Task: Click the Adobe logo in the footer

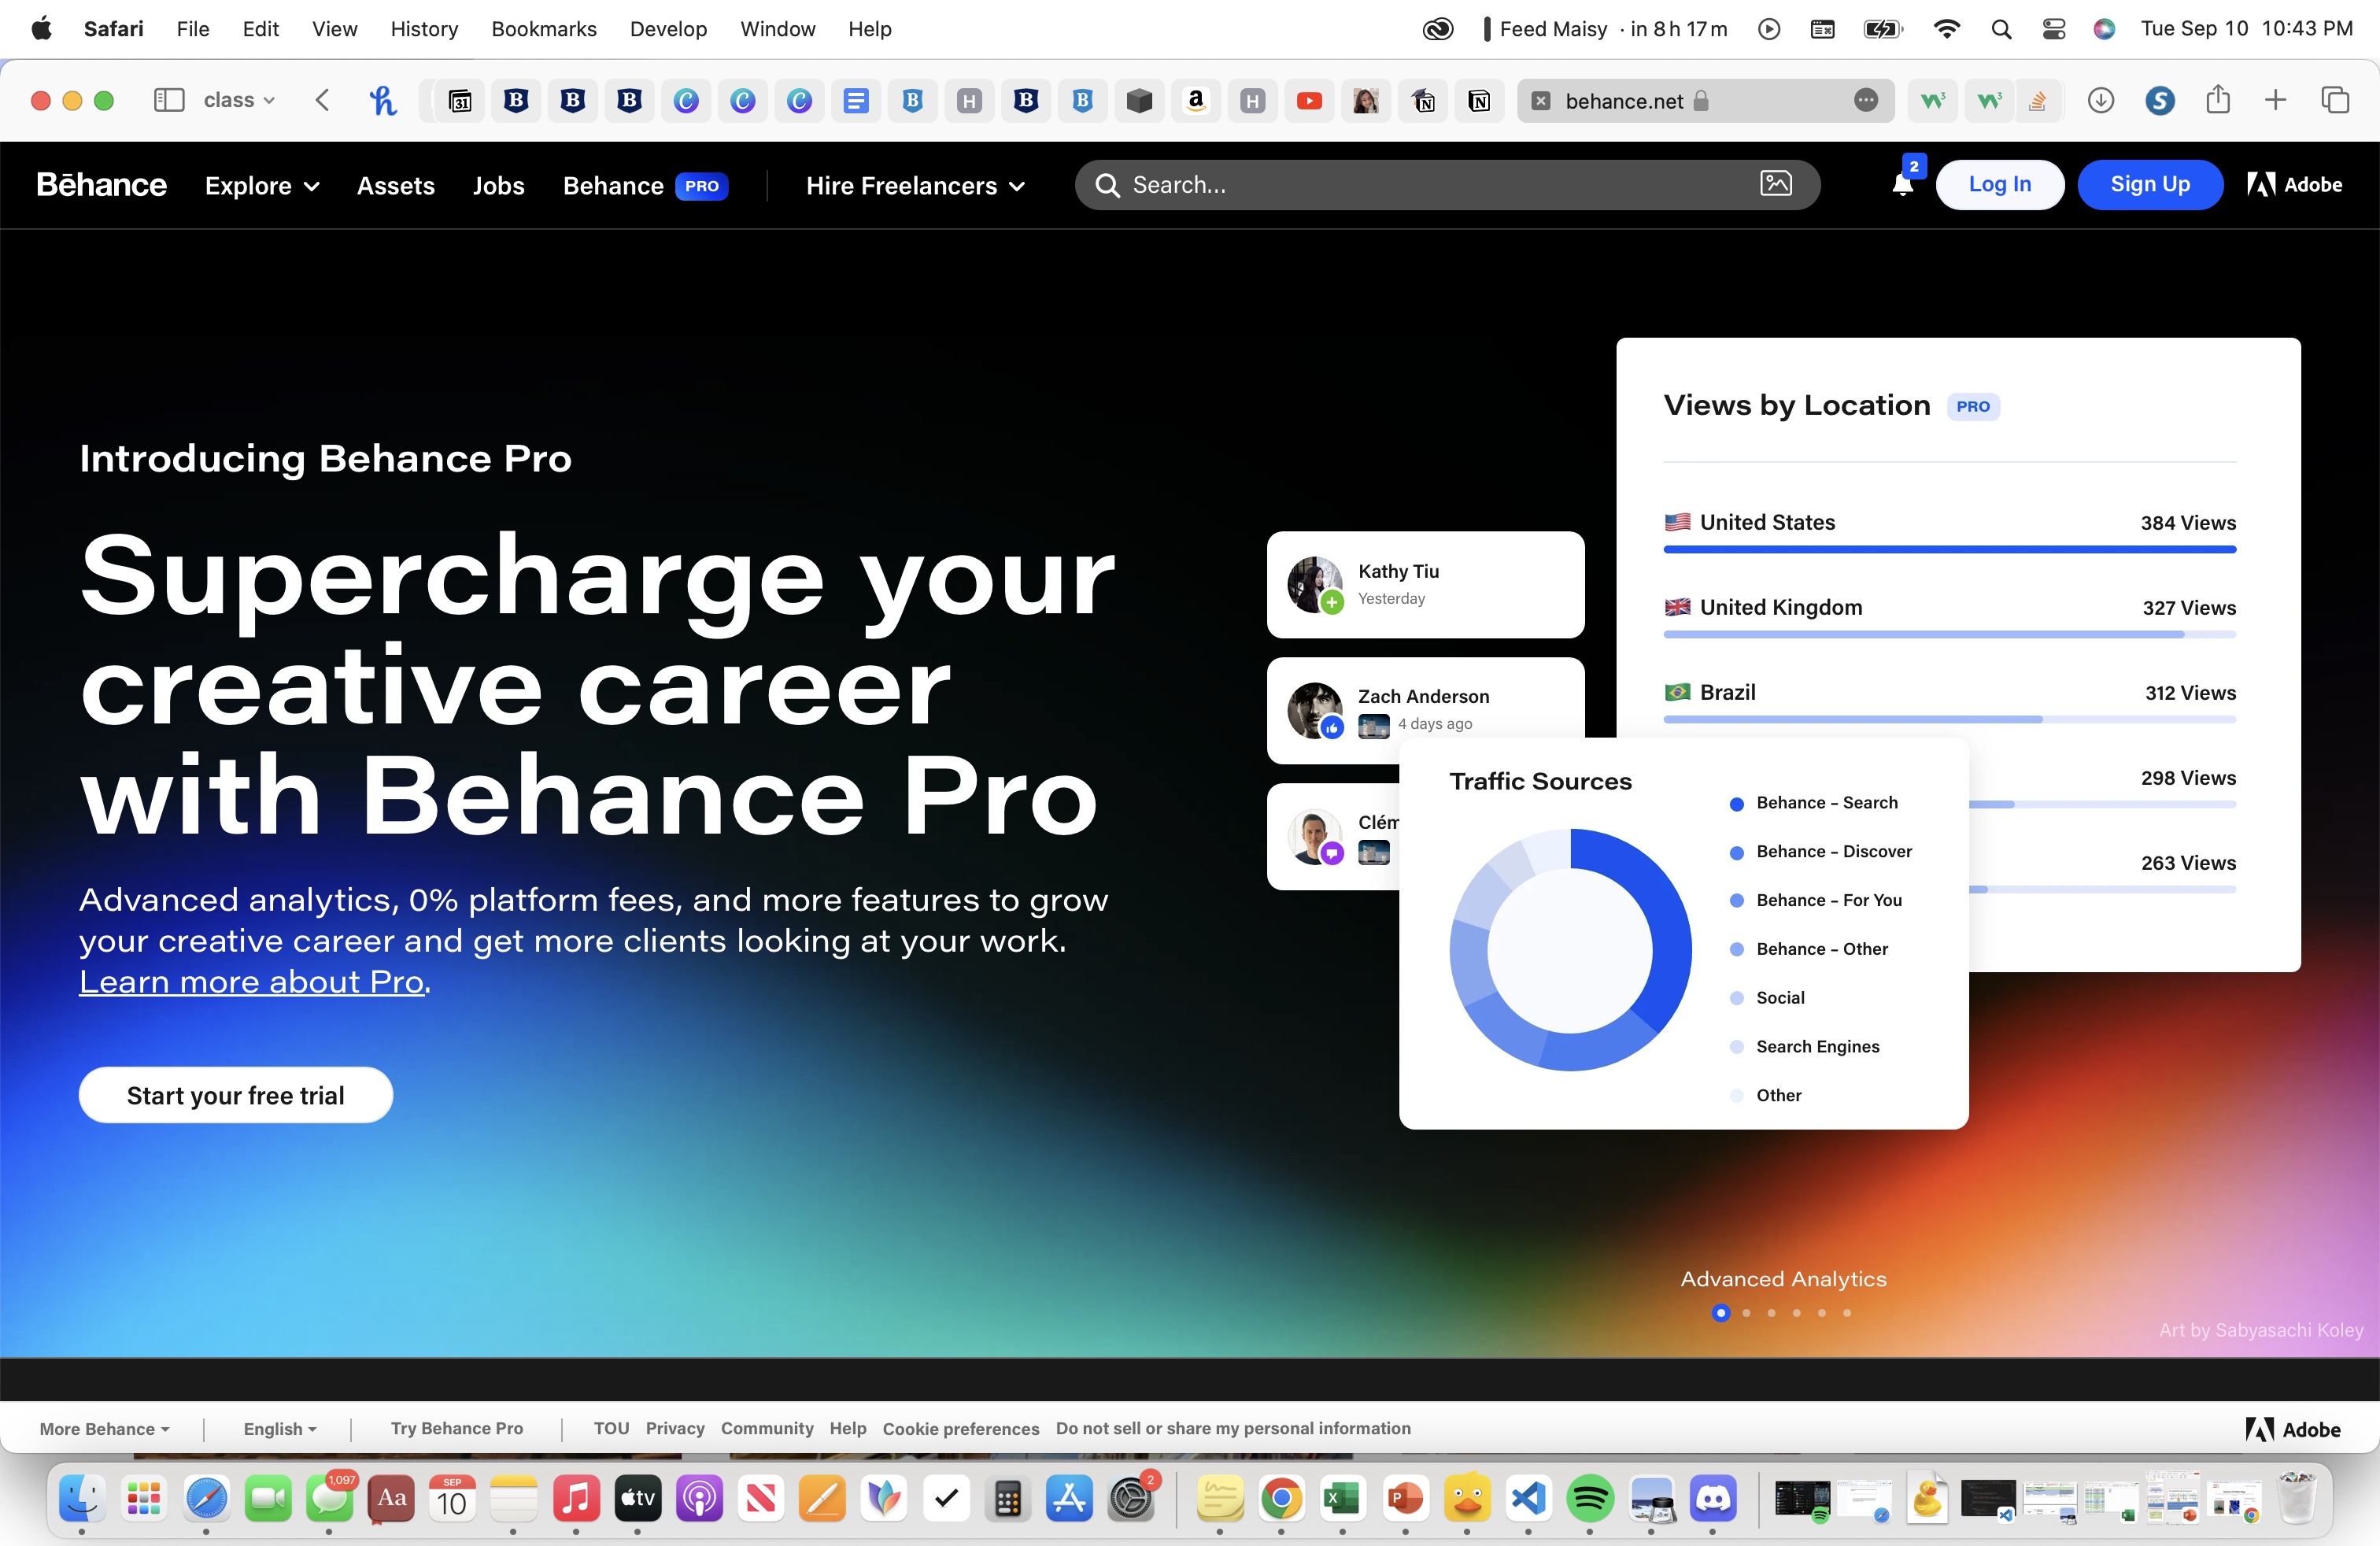Action: coord(2293,1430)
